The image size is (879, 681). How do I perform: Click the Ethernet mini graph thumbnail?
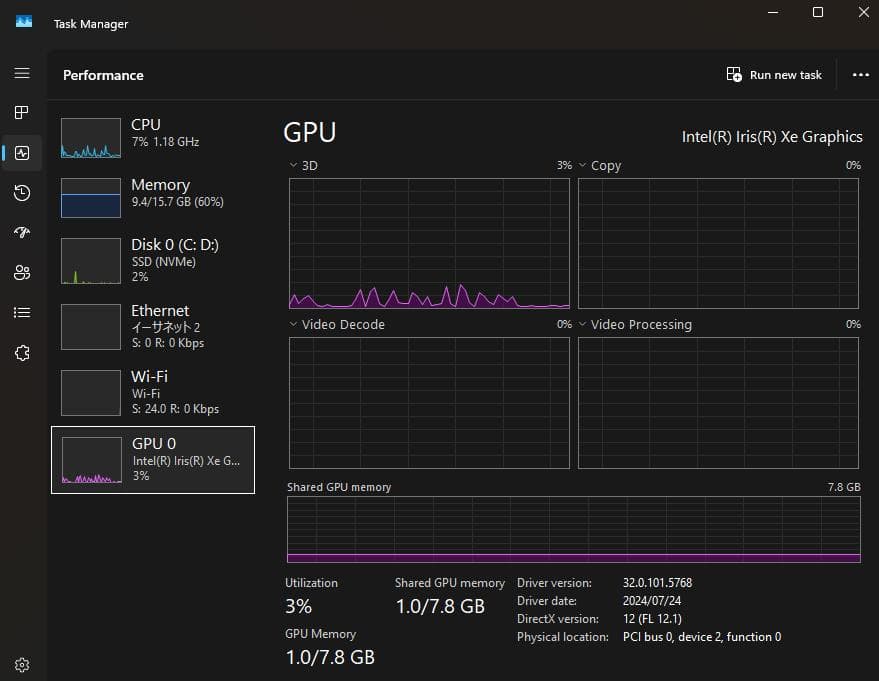coord(91,327)
